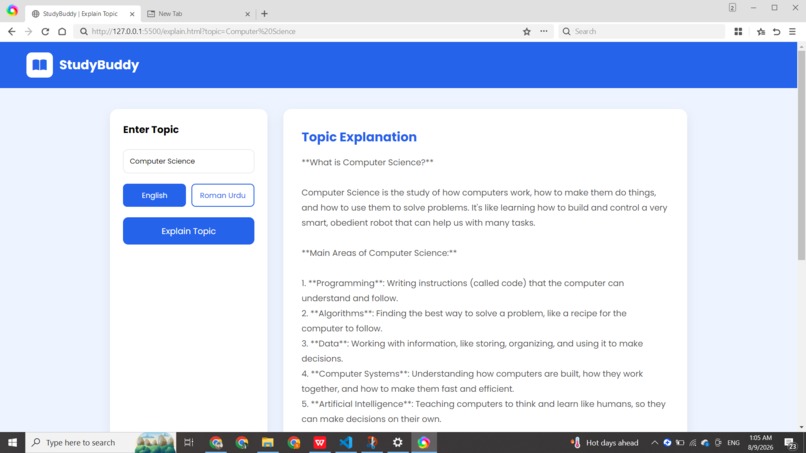Click the StudyBuddy brand name

click(x=99, y=65)
